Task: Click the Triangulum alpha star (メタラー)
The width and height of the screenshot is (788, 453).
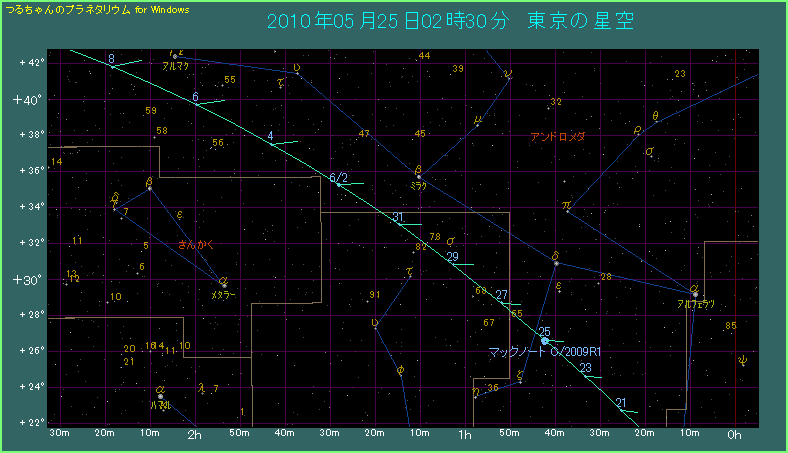Action: [224, 285]
